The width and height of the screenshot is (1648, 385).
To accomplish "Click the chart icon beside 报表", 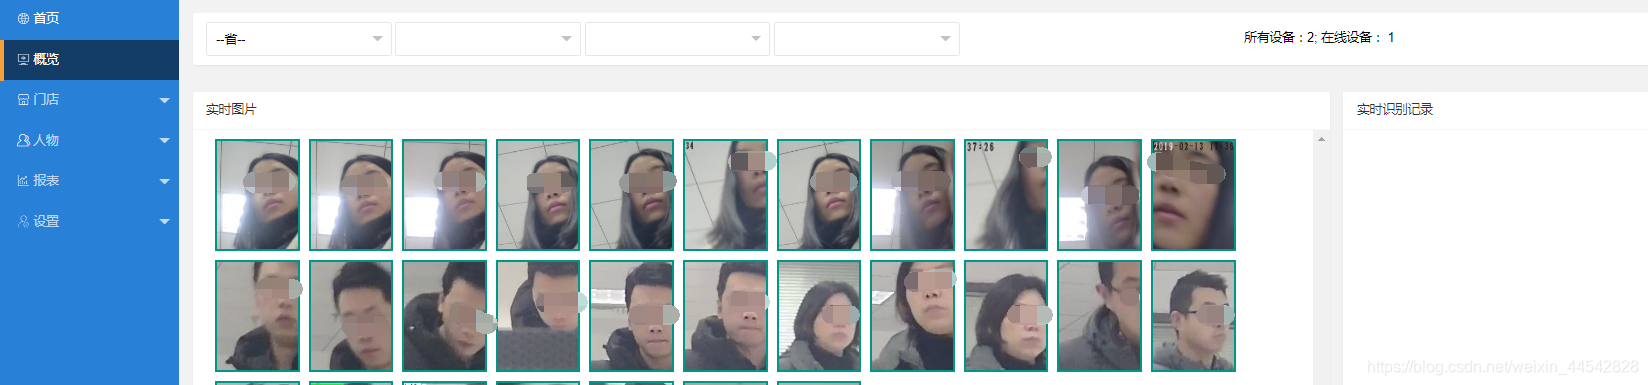I will [x=23, y=181].
